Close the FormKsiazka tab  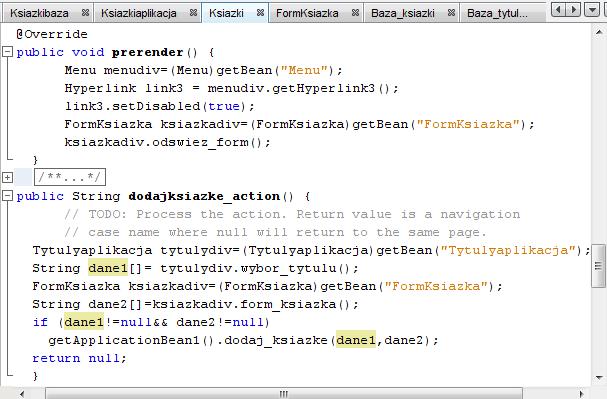click(355, 13)
